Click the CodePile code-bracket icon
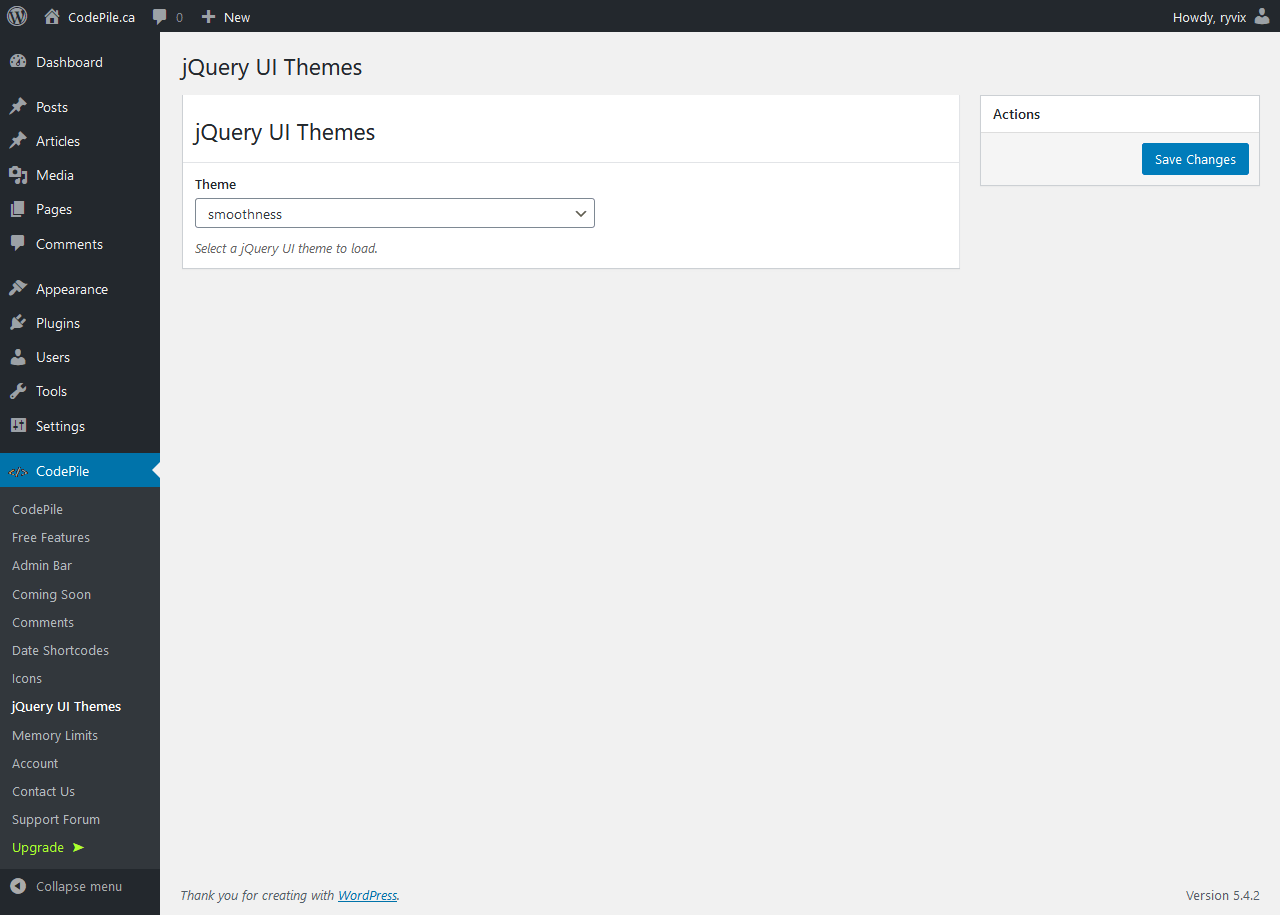 (18, 471)
